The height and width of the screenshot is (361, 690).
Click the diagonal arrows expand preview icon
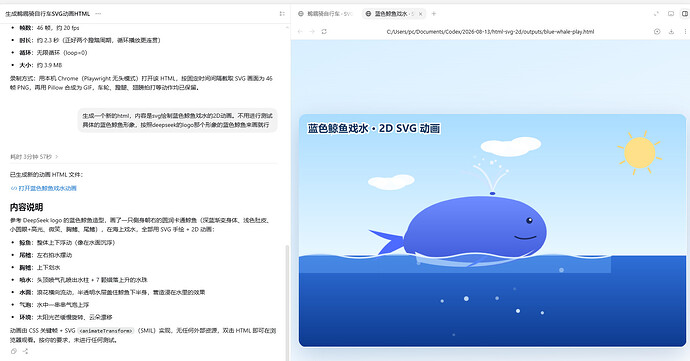pos(657,14)
